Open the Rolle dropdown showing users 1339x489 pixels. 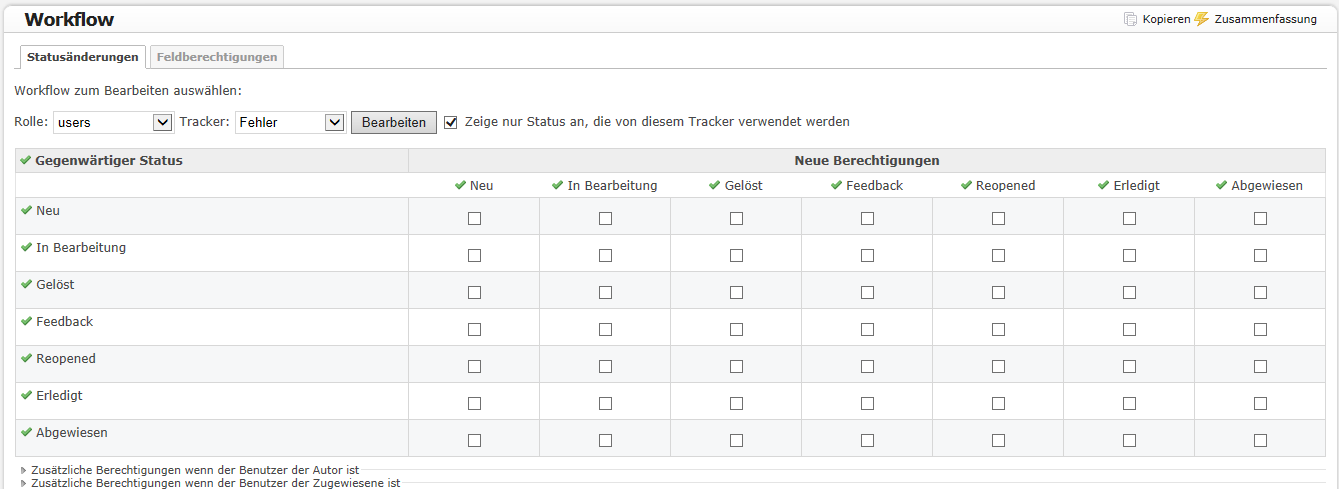click(x=114, y=122)
